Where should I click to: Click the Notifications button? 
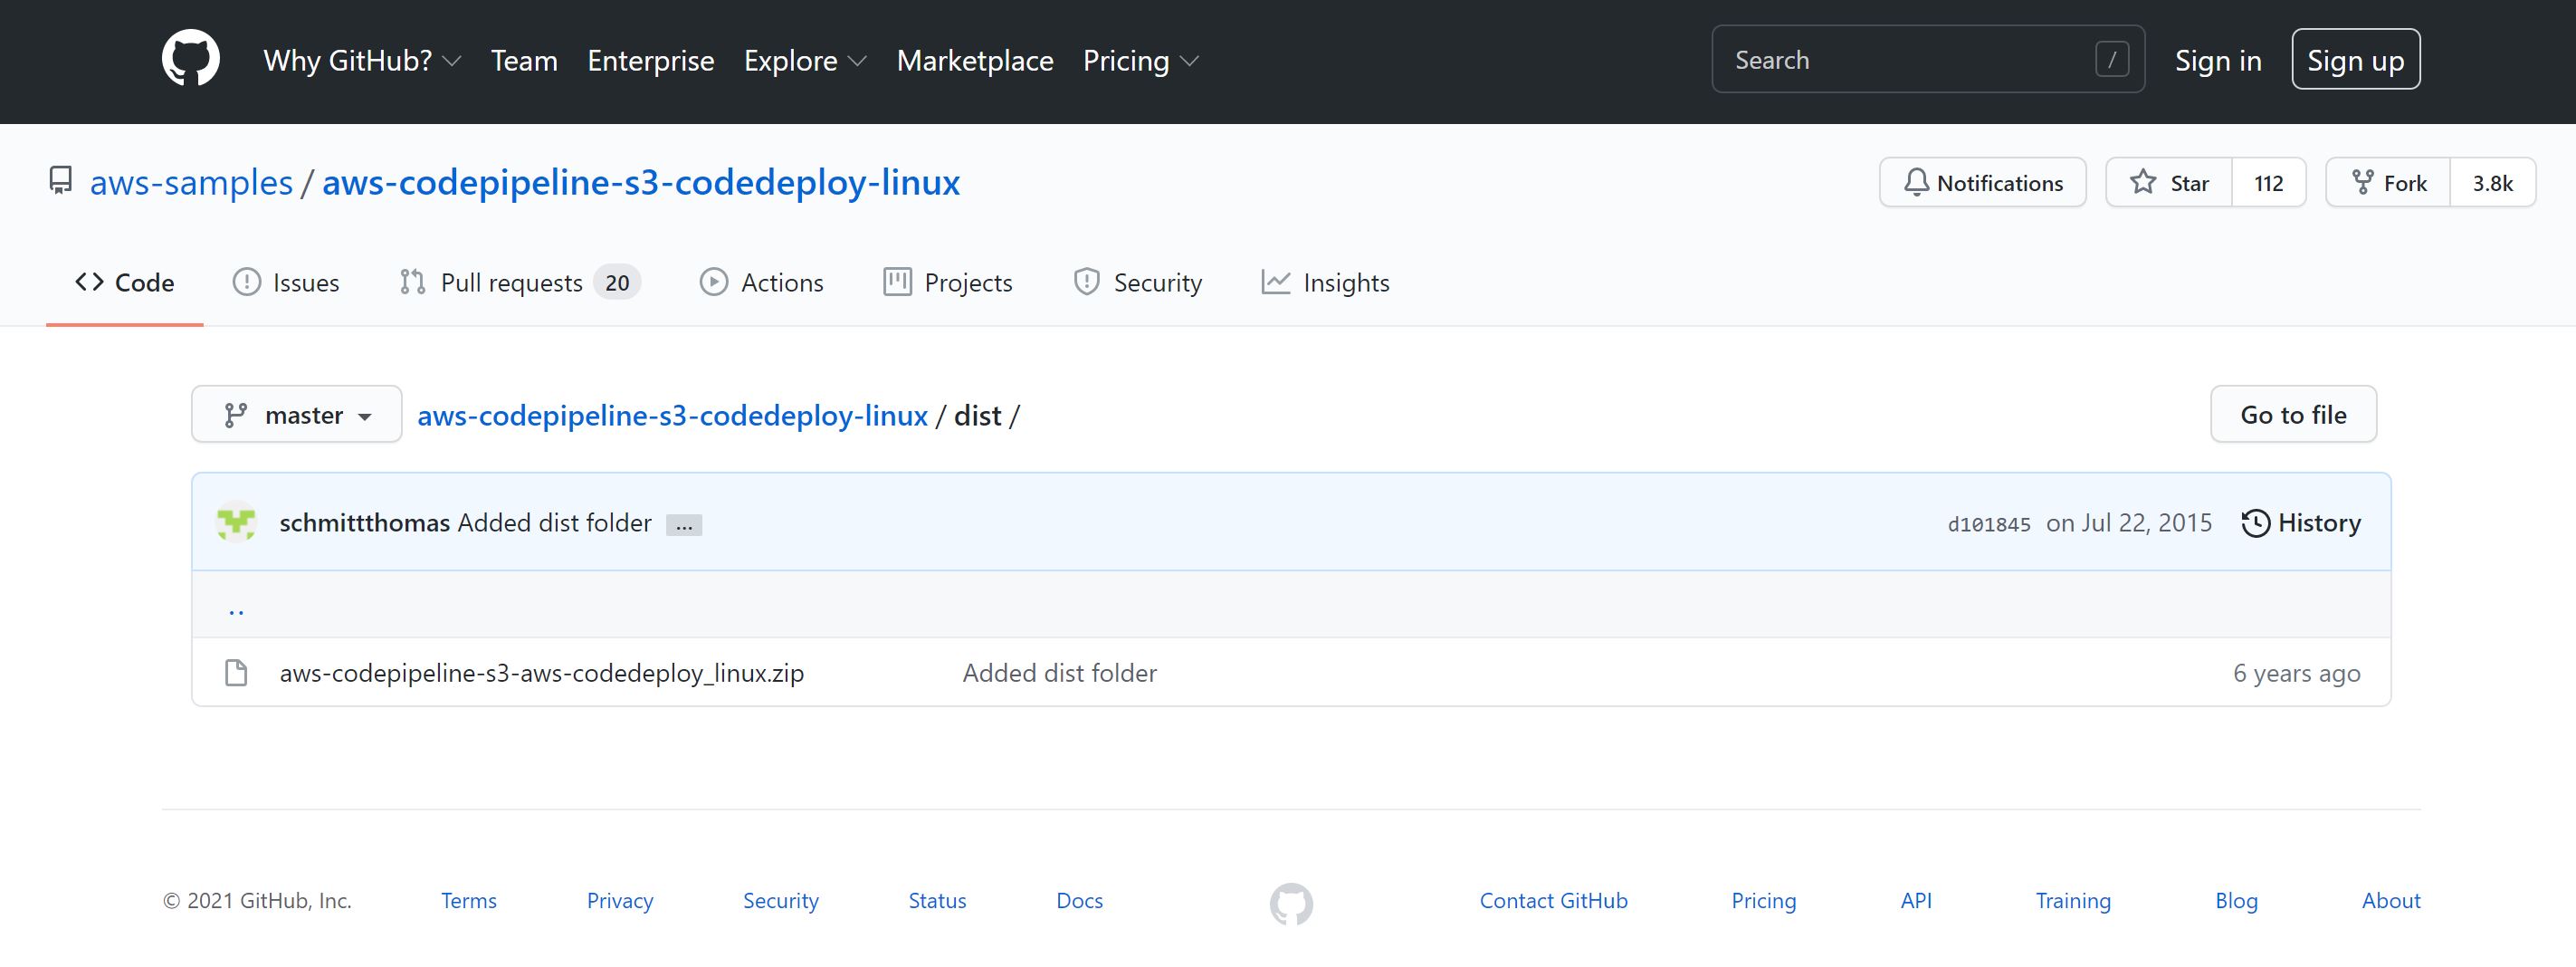coord(1983,183)
